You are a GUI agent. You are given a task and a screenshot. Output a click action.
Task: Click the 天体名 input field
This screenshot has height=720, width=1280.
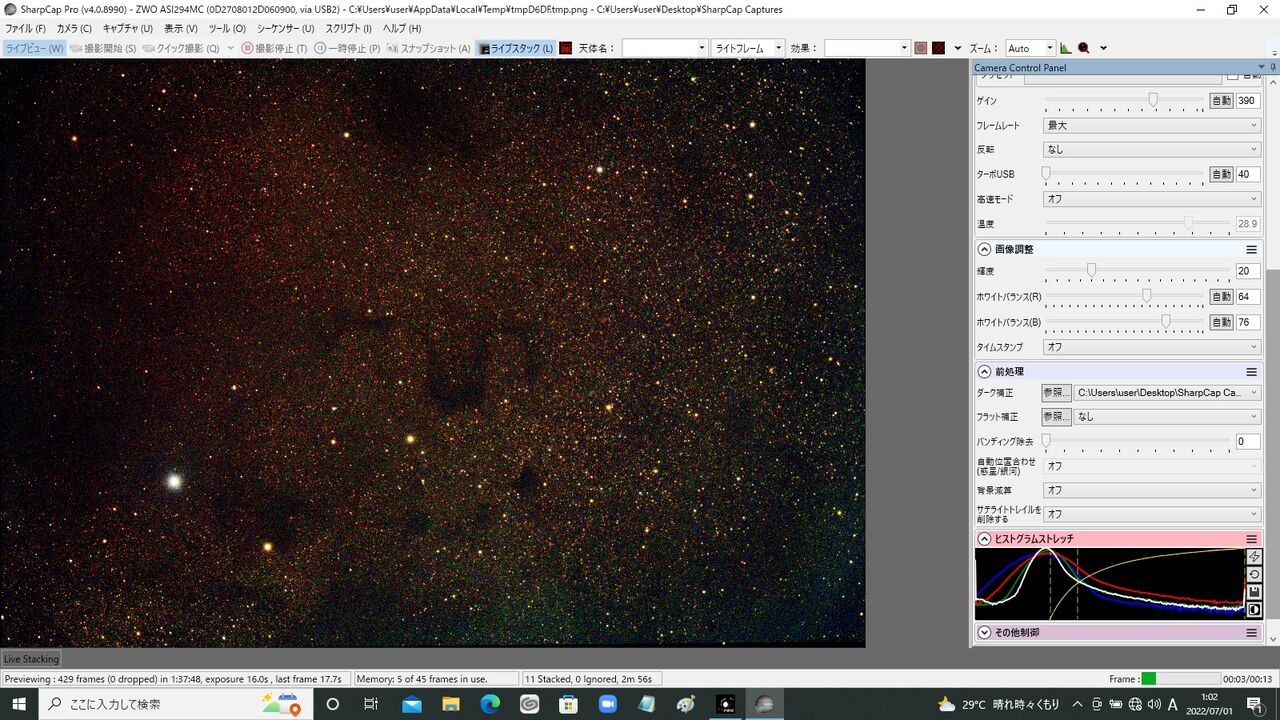[665, 48]
